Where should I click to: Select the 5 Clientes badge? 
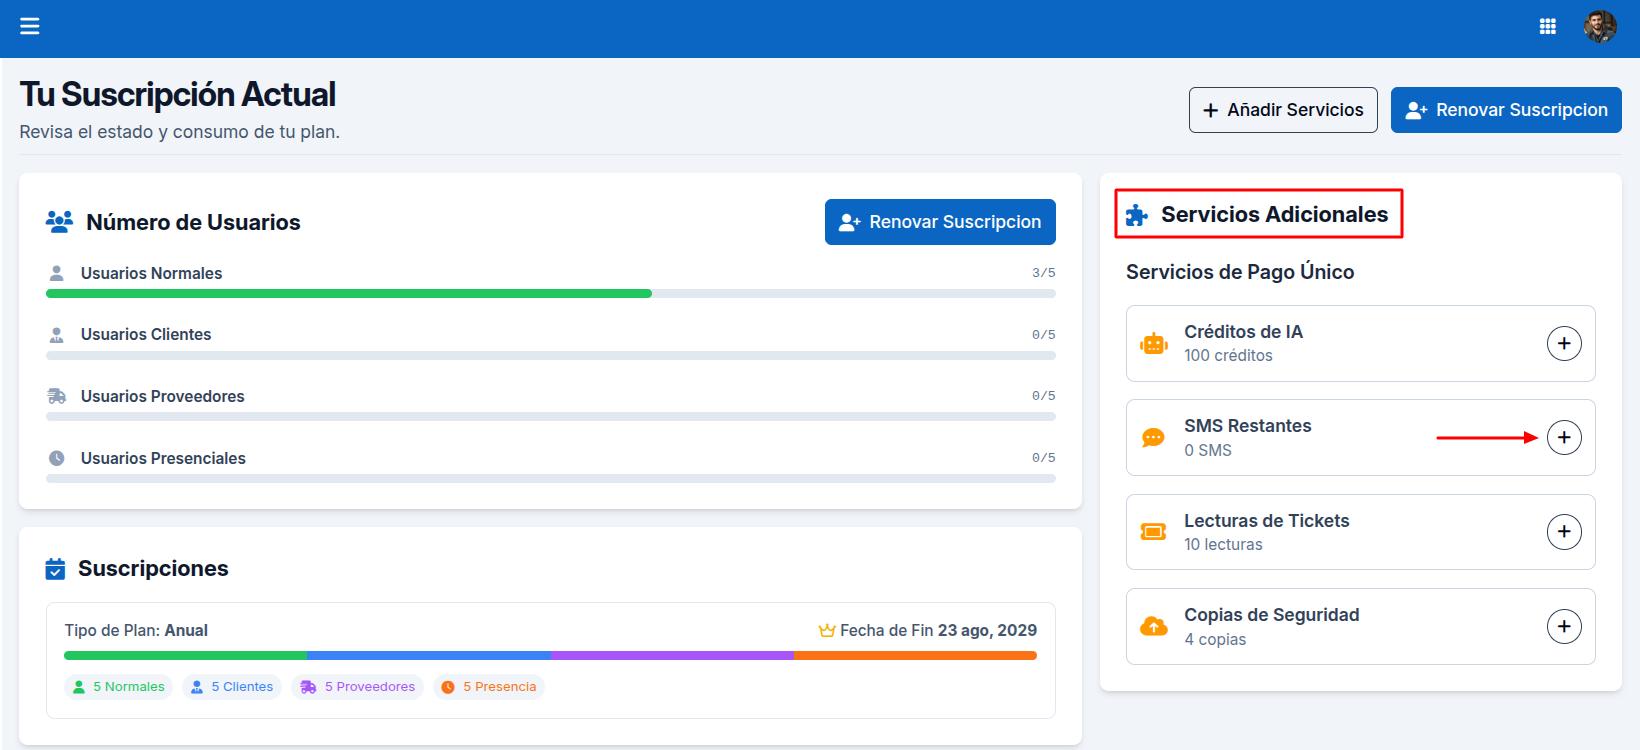click(x=232, y=687)
